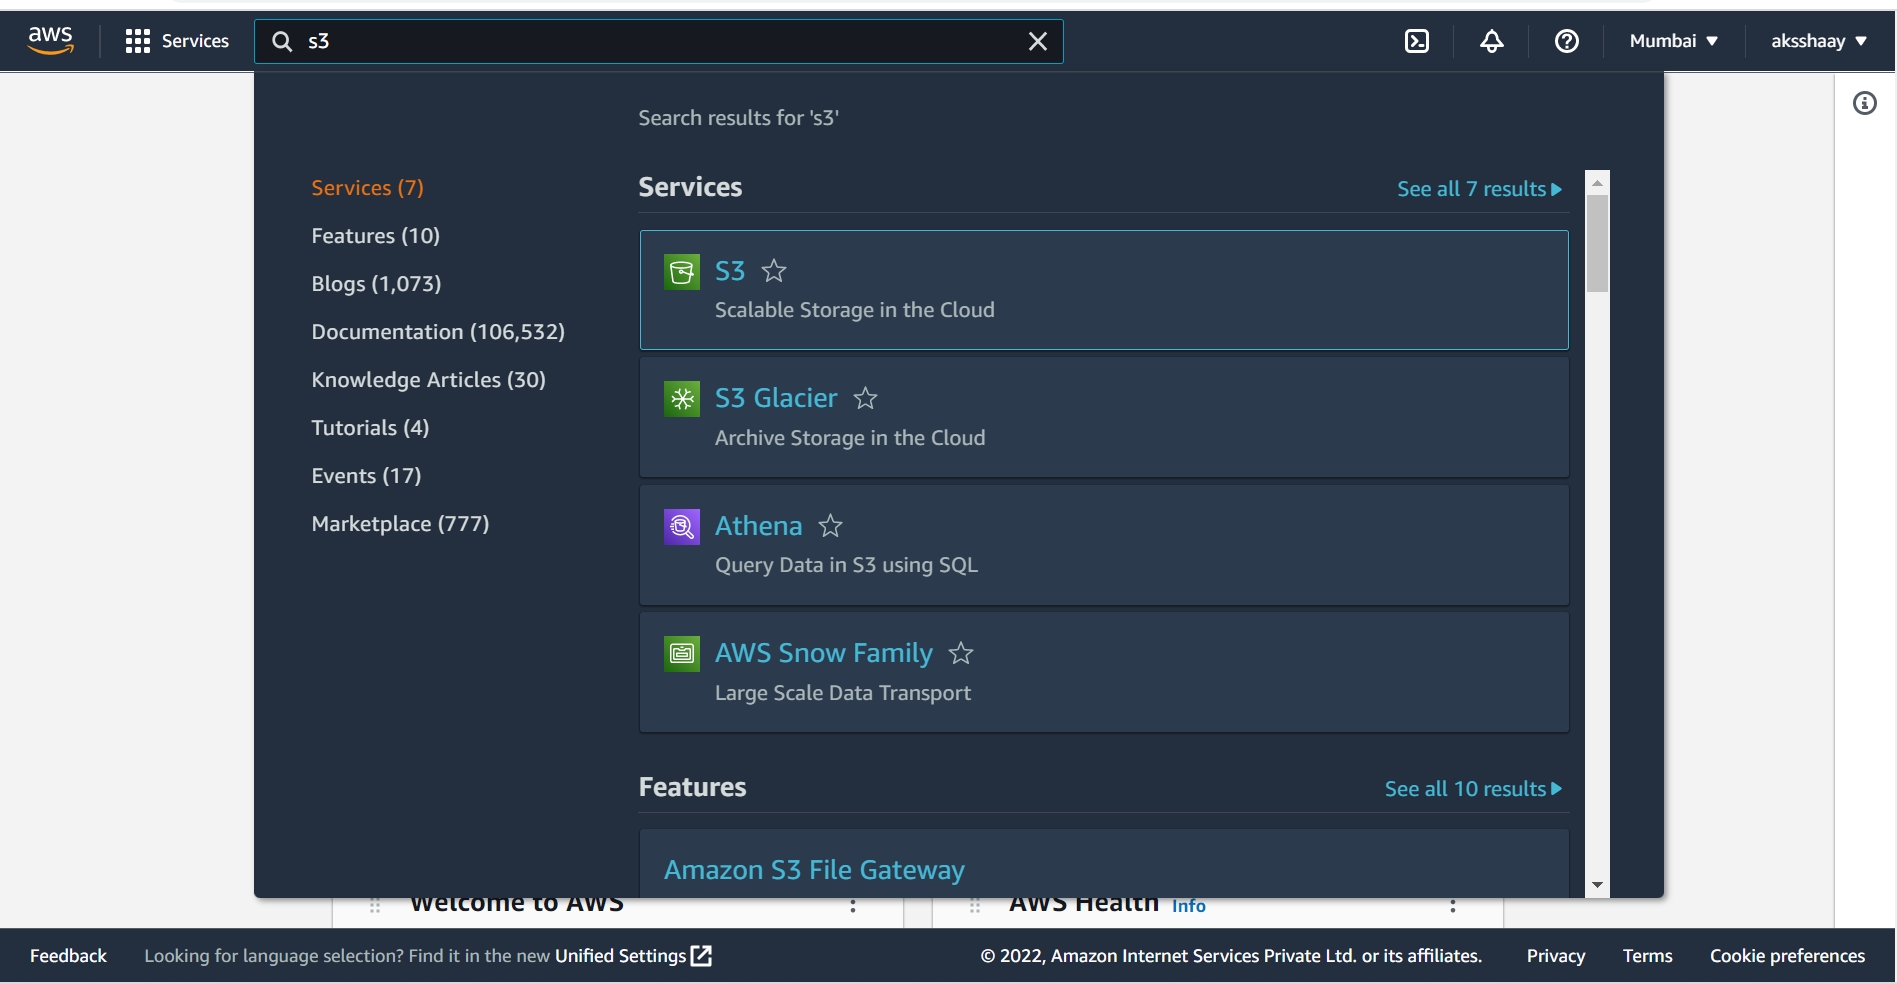Open the S3 service link
This screenshot has width=1897, height=984.
(x=730, y=271)
